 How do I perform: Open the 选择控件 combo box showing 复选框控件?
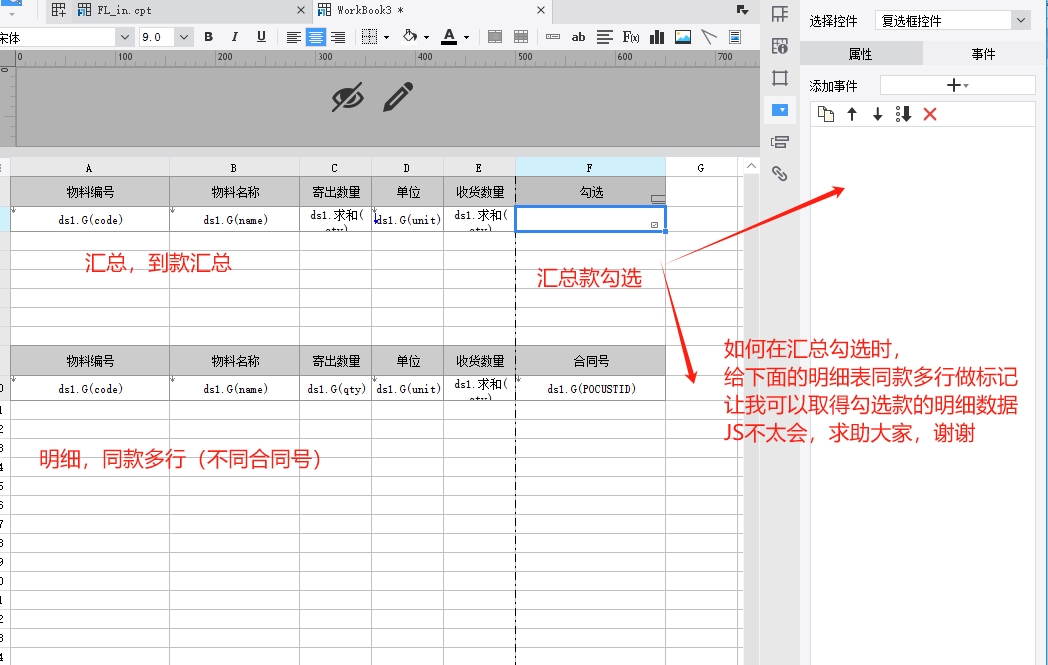(x=953, y=21)
